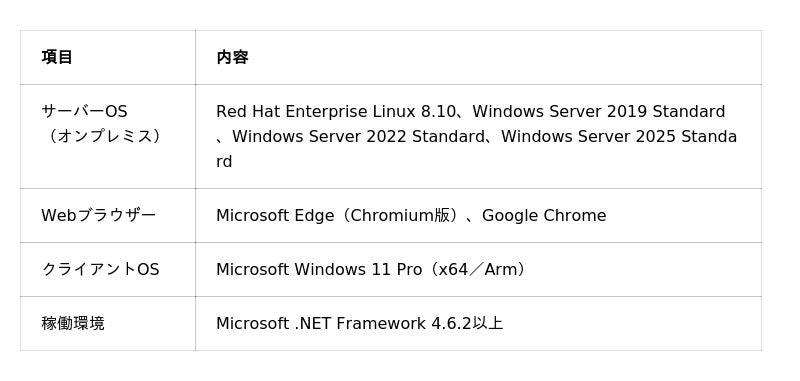The width and height of the screenshot is (800, 381).
Task: Click Microsoft .NET Framework text
Action: (x=321, y=323)
